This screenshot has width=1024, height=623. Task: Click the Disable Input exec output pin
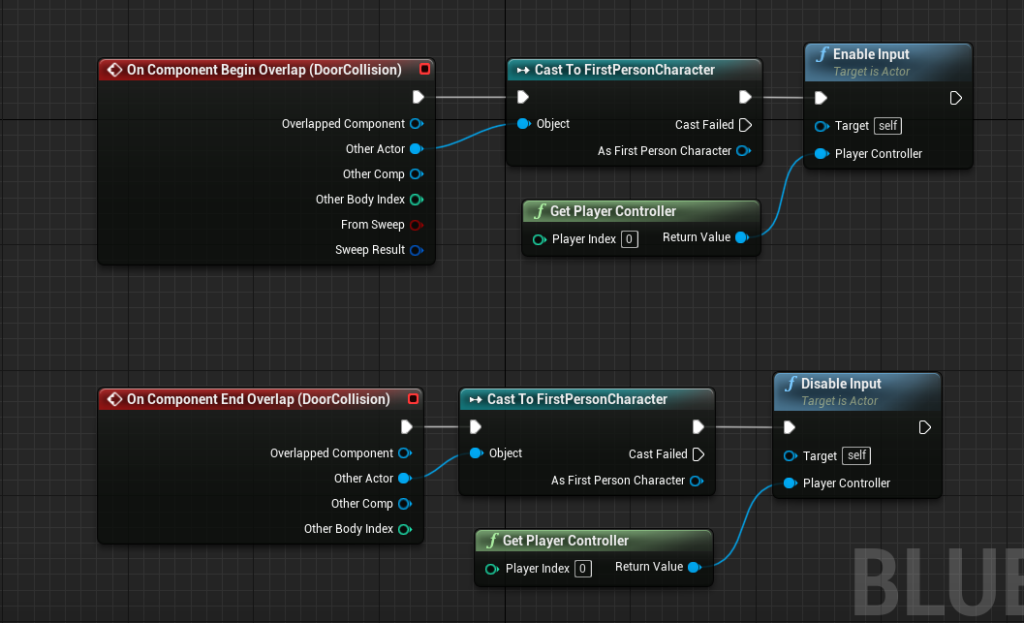925,428
